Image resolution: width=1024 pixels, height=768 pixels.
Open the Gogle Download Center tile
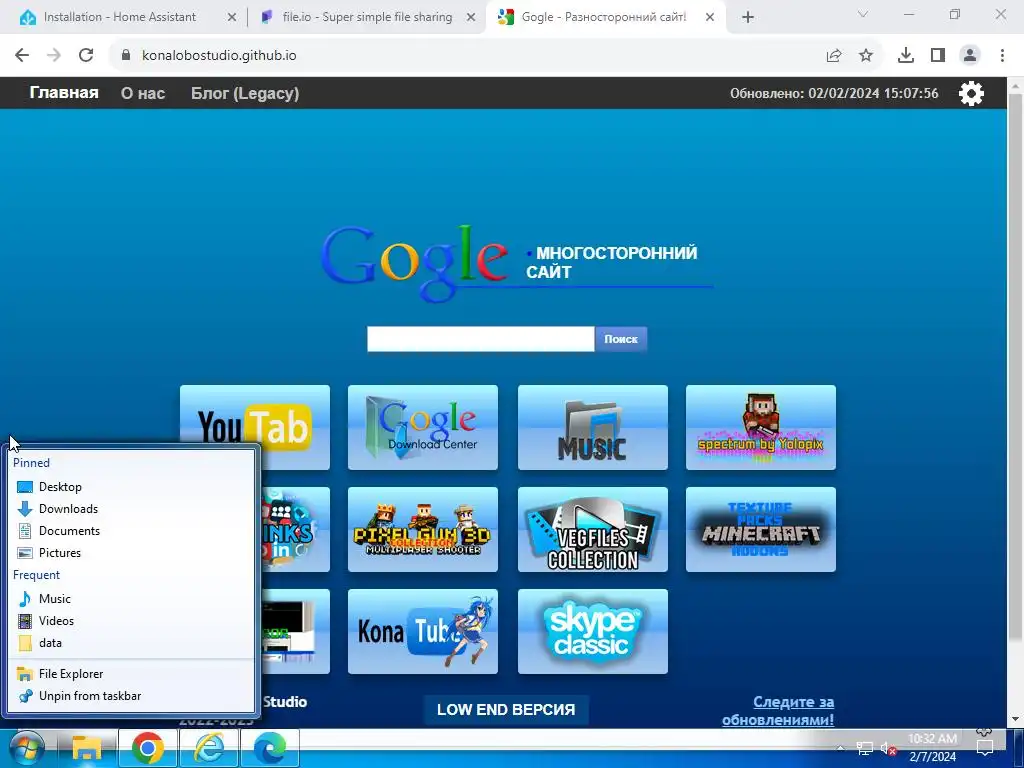(423, 427)
